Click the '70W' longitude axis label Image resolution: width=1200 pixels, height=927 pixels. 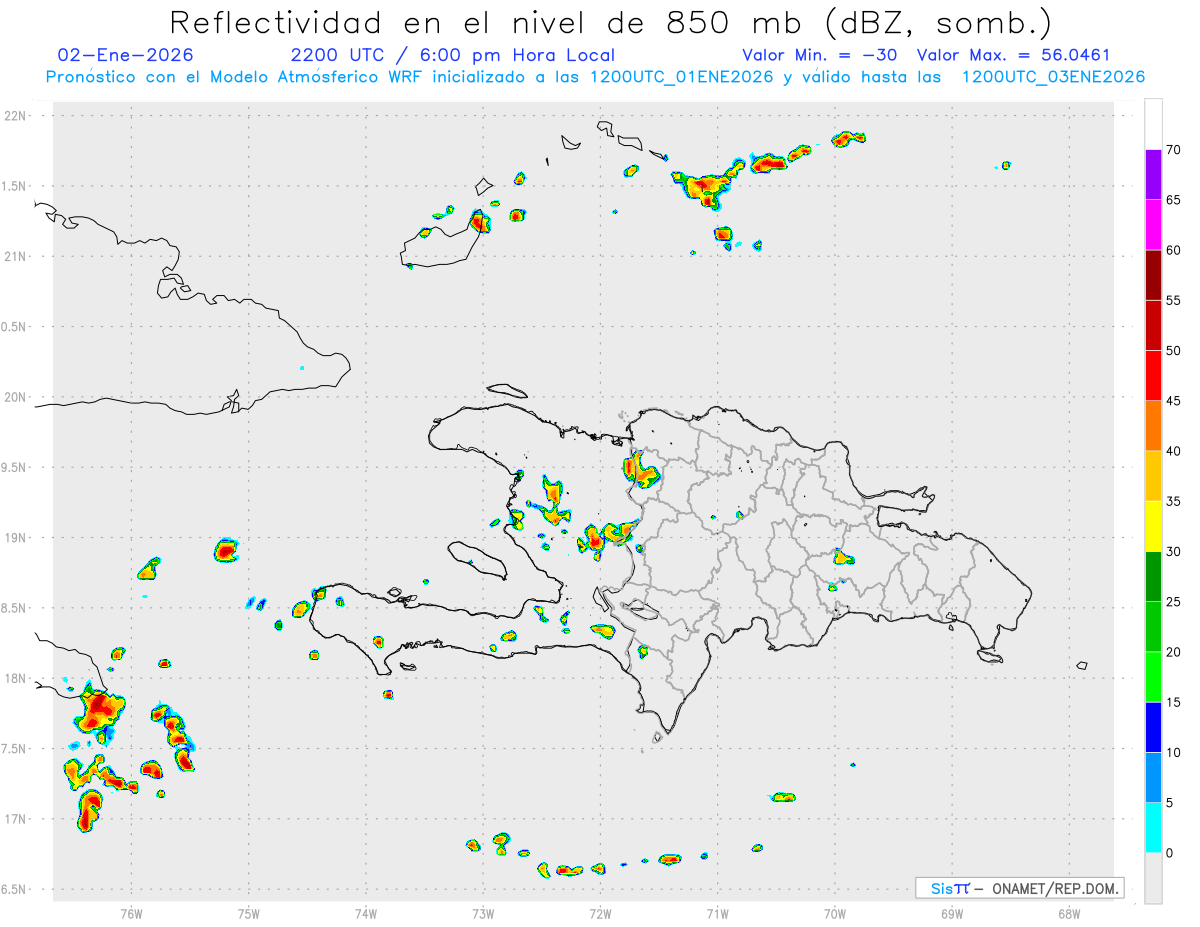click(835, 913)
